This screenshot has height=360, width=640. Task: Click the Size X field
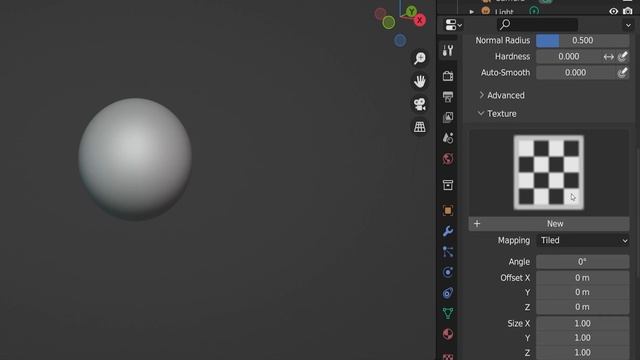(x=582, y=324)
